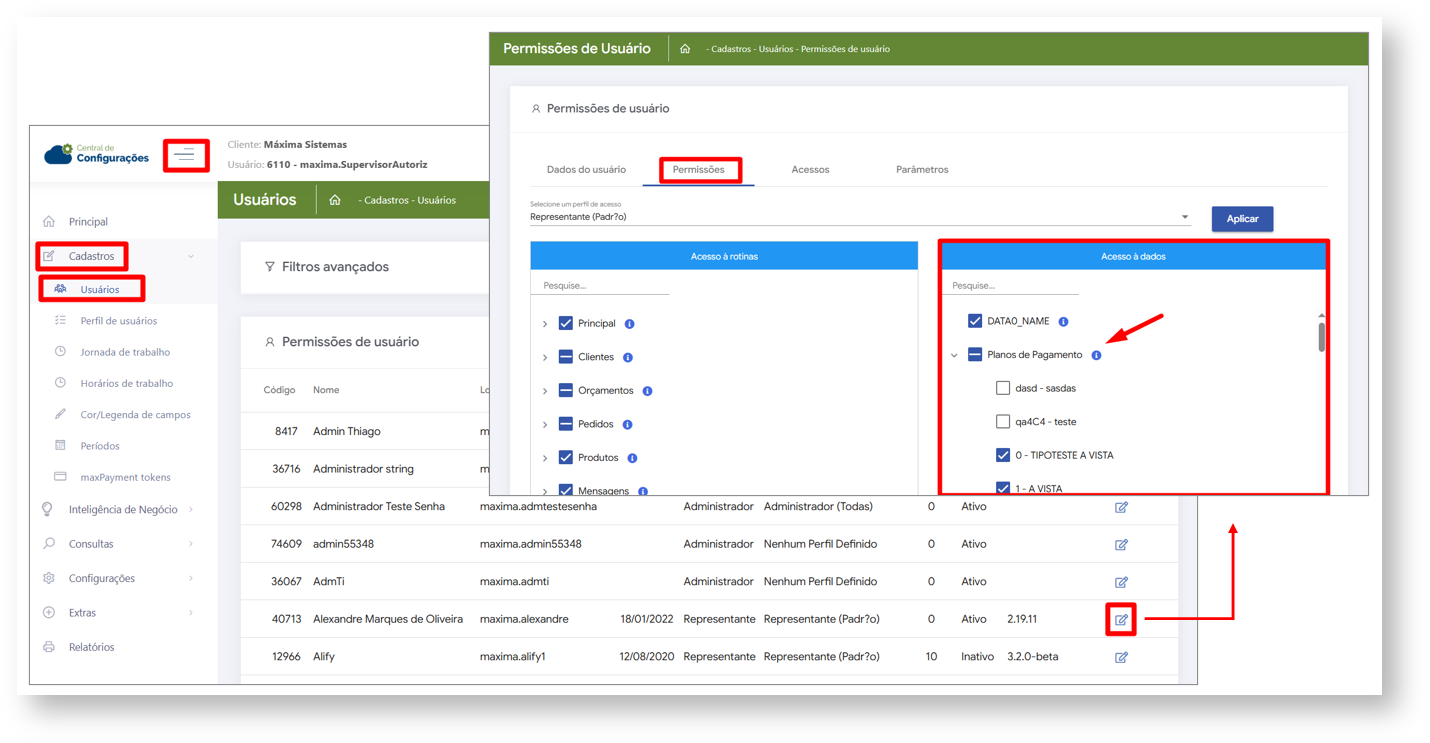Screen dimensions: 1430x743
Task: Click the hamburger menu icon
Action: coord(185,155)
